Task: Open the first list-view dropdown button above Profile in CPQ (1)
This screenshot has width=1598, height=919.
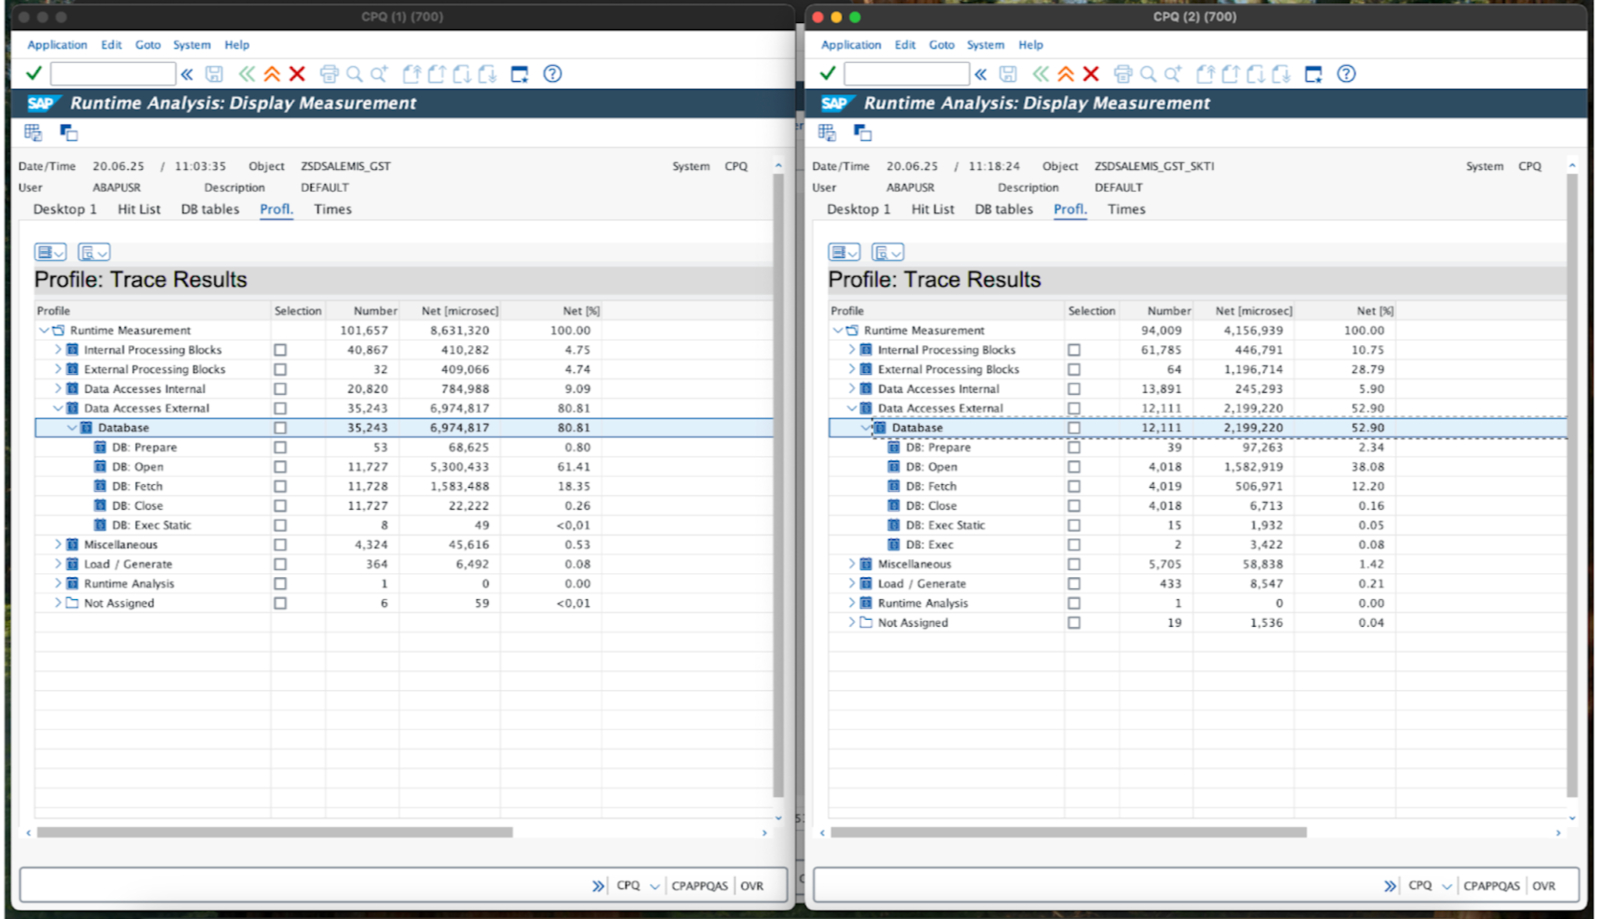Action: click(50, 252)
